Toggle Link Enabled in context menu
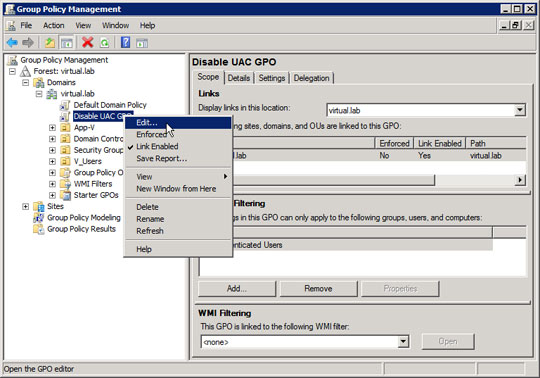Viewport: 540px width, 378px height. pyautogui.click(x=178, y=146)
